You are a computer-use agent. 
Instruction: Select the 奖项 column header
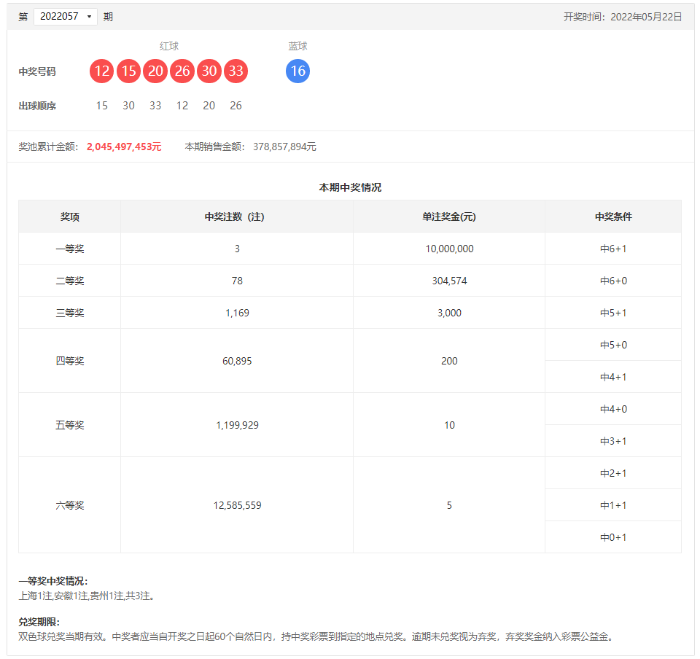(70, 217)
